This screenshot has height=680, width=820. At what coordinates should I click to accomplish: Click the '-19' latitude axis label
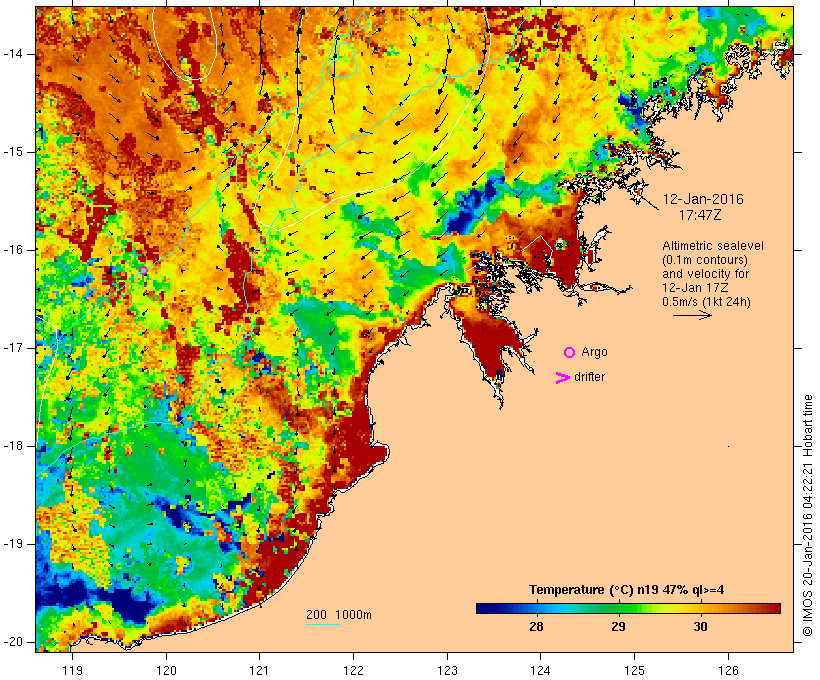tap(13, 544)
